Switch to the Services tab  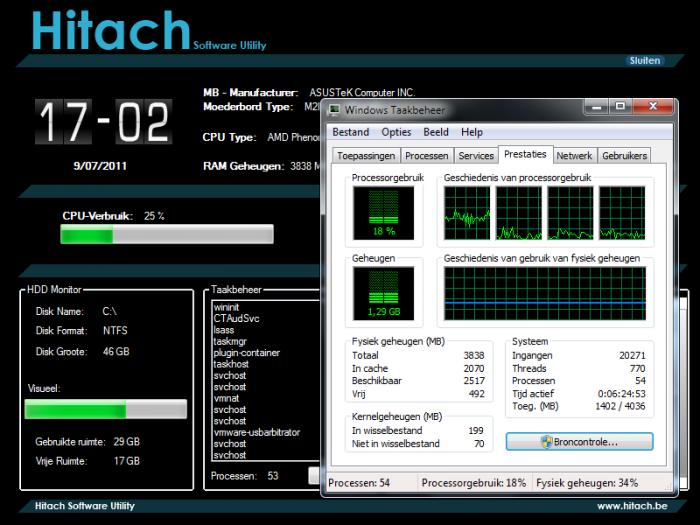pyautogui.click(x=476, y=156)
